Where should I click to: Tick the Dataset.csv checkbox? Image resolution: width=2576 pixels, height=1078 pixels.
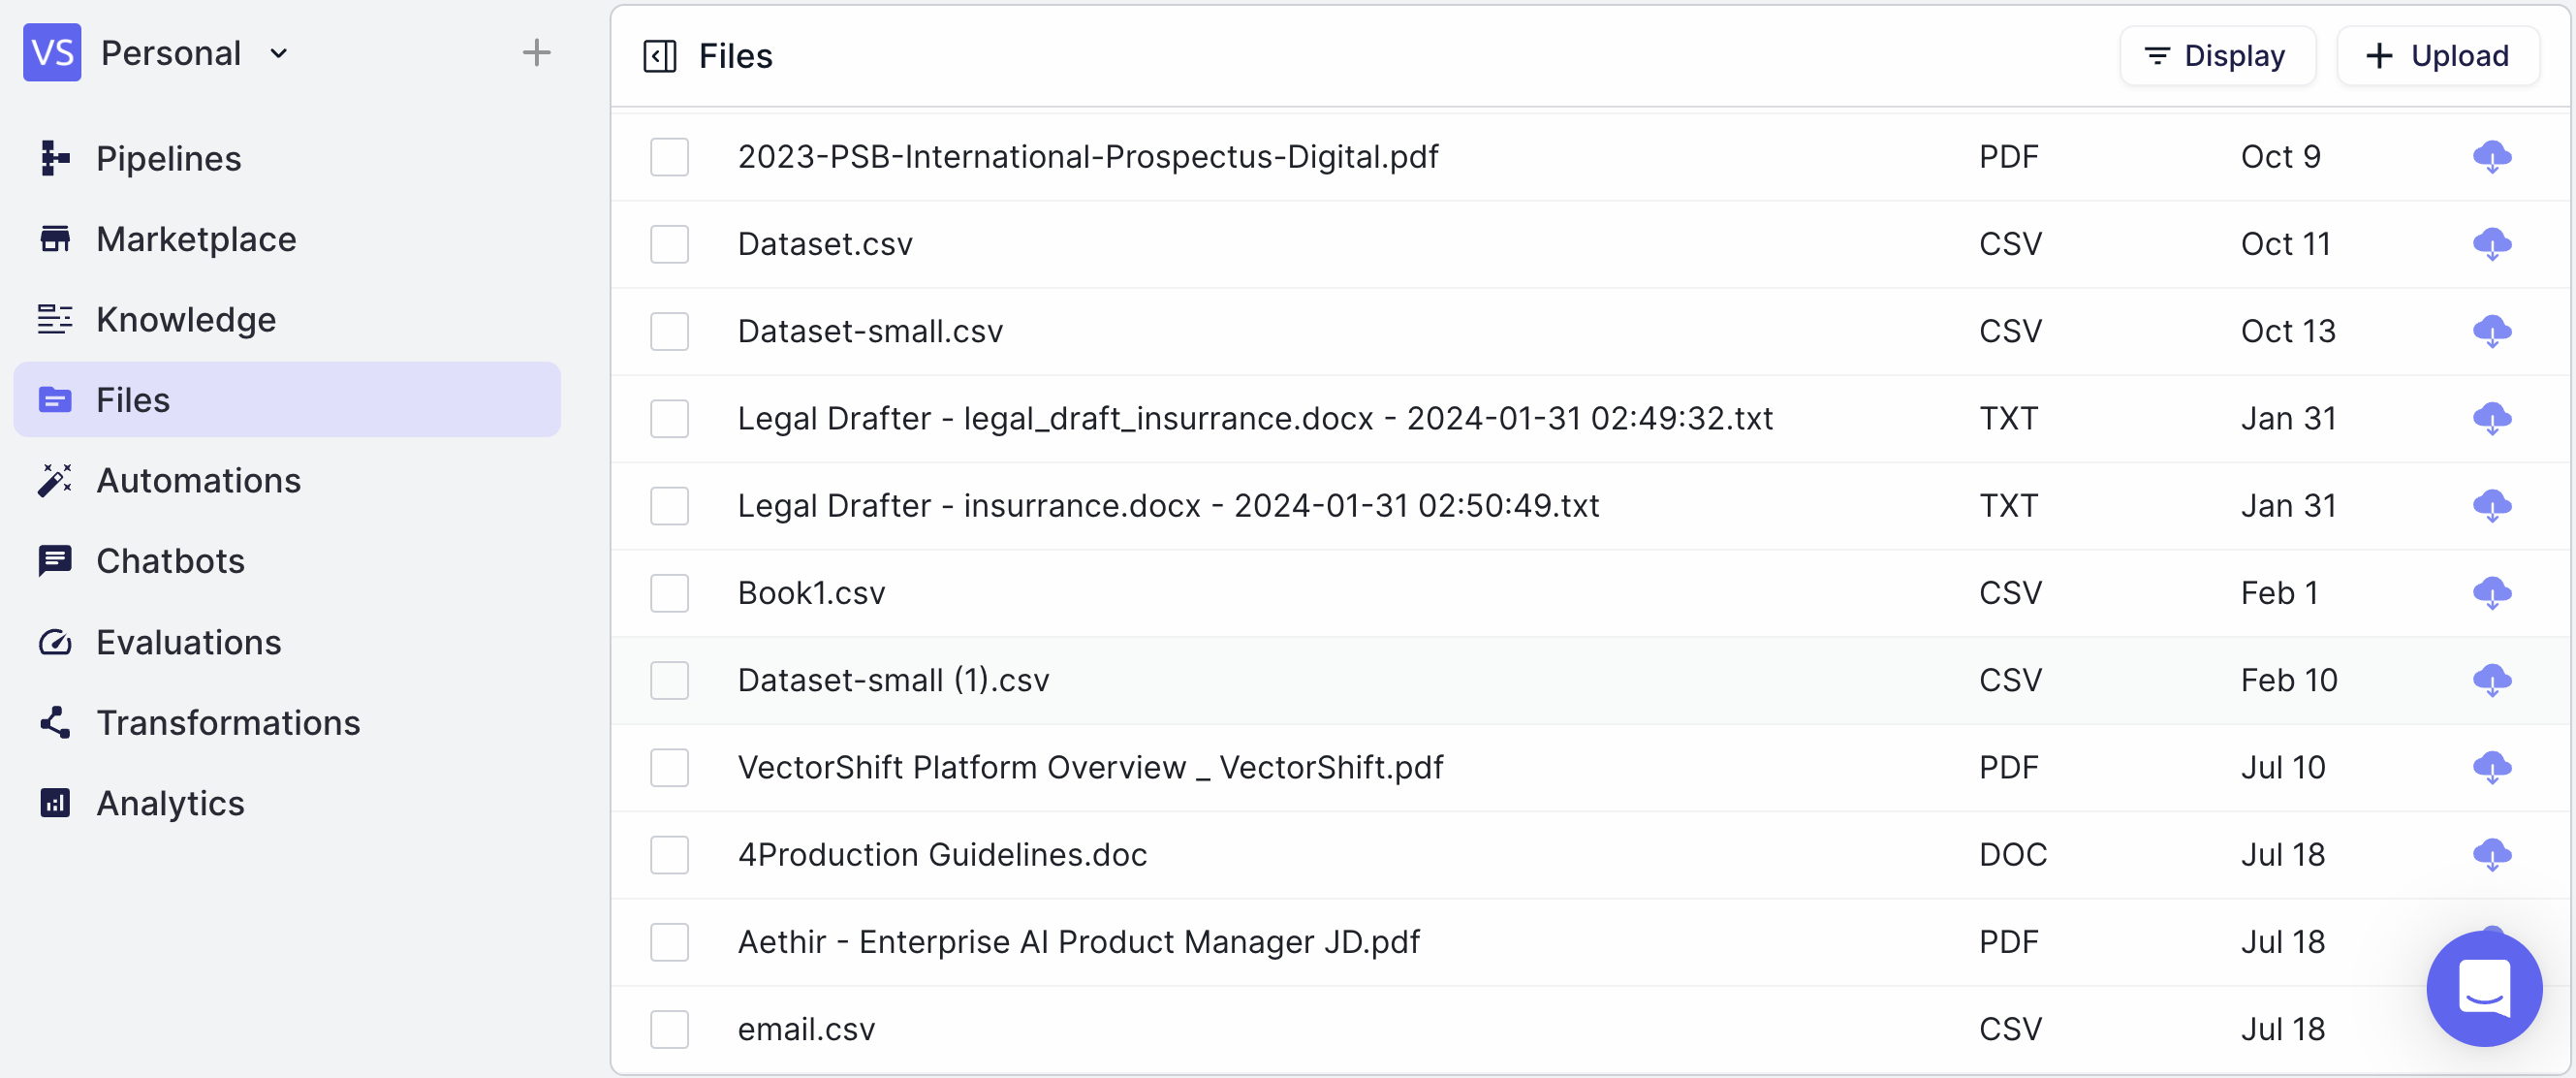[x=669, y=244]
